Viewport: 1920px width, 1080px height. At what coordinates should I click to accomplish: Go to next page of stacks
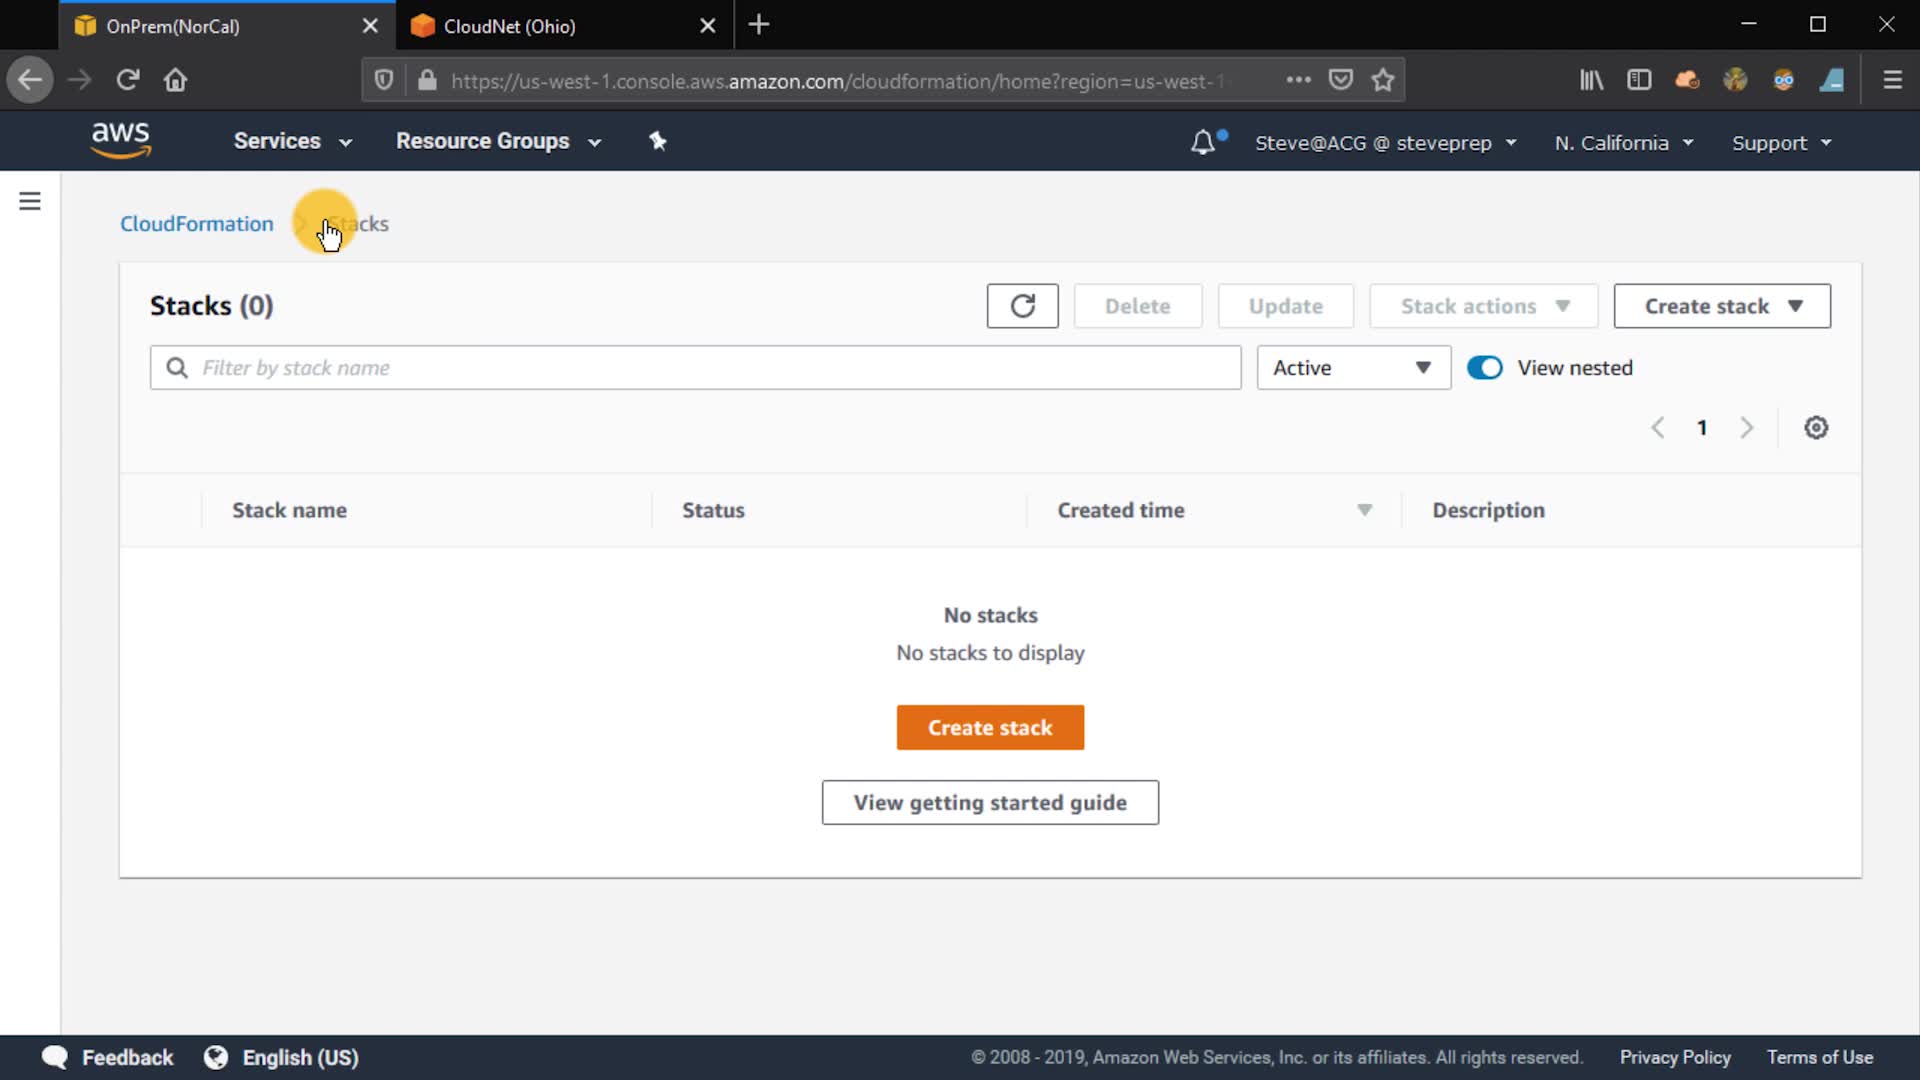point(1746,428)
